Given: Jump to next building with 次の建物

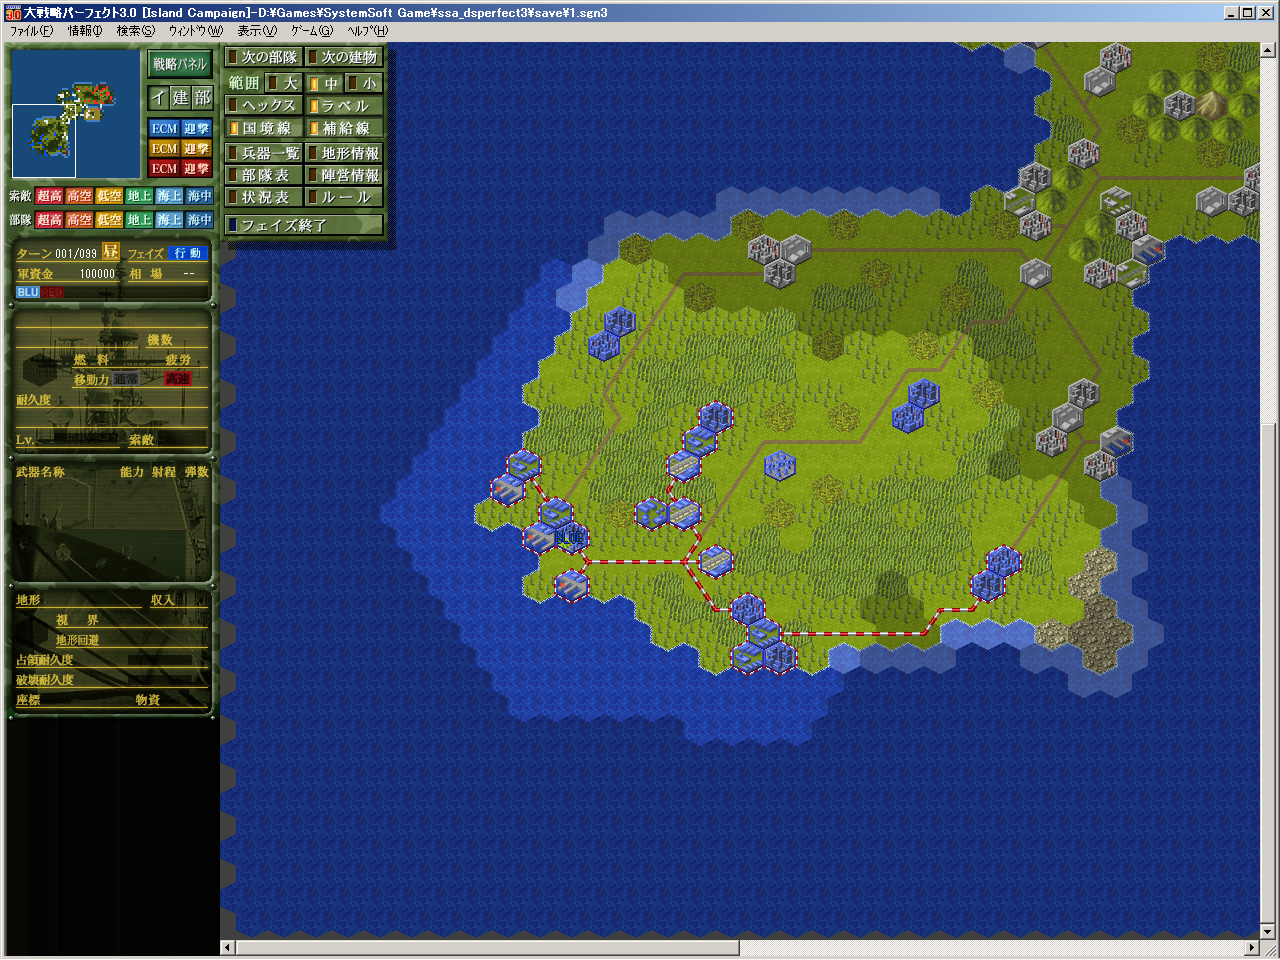Looking at the screenshot, I should coord(344,57).
